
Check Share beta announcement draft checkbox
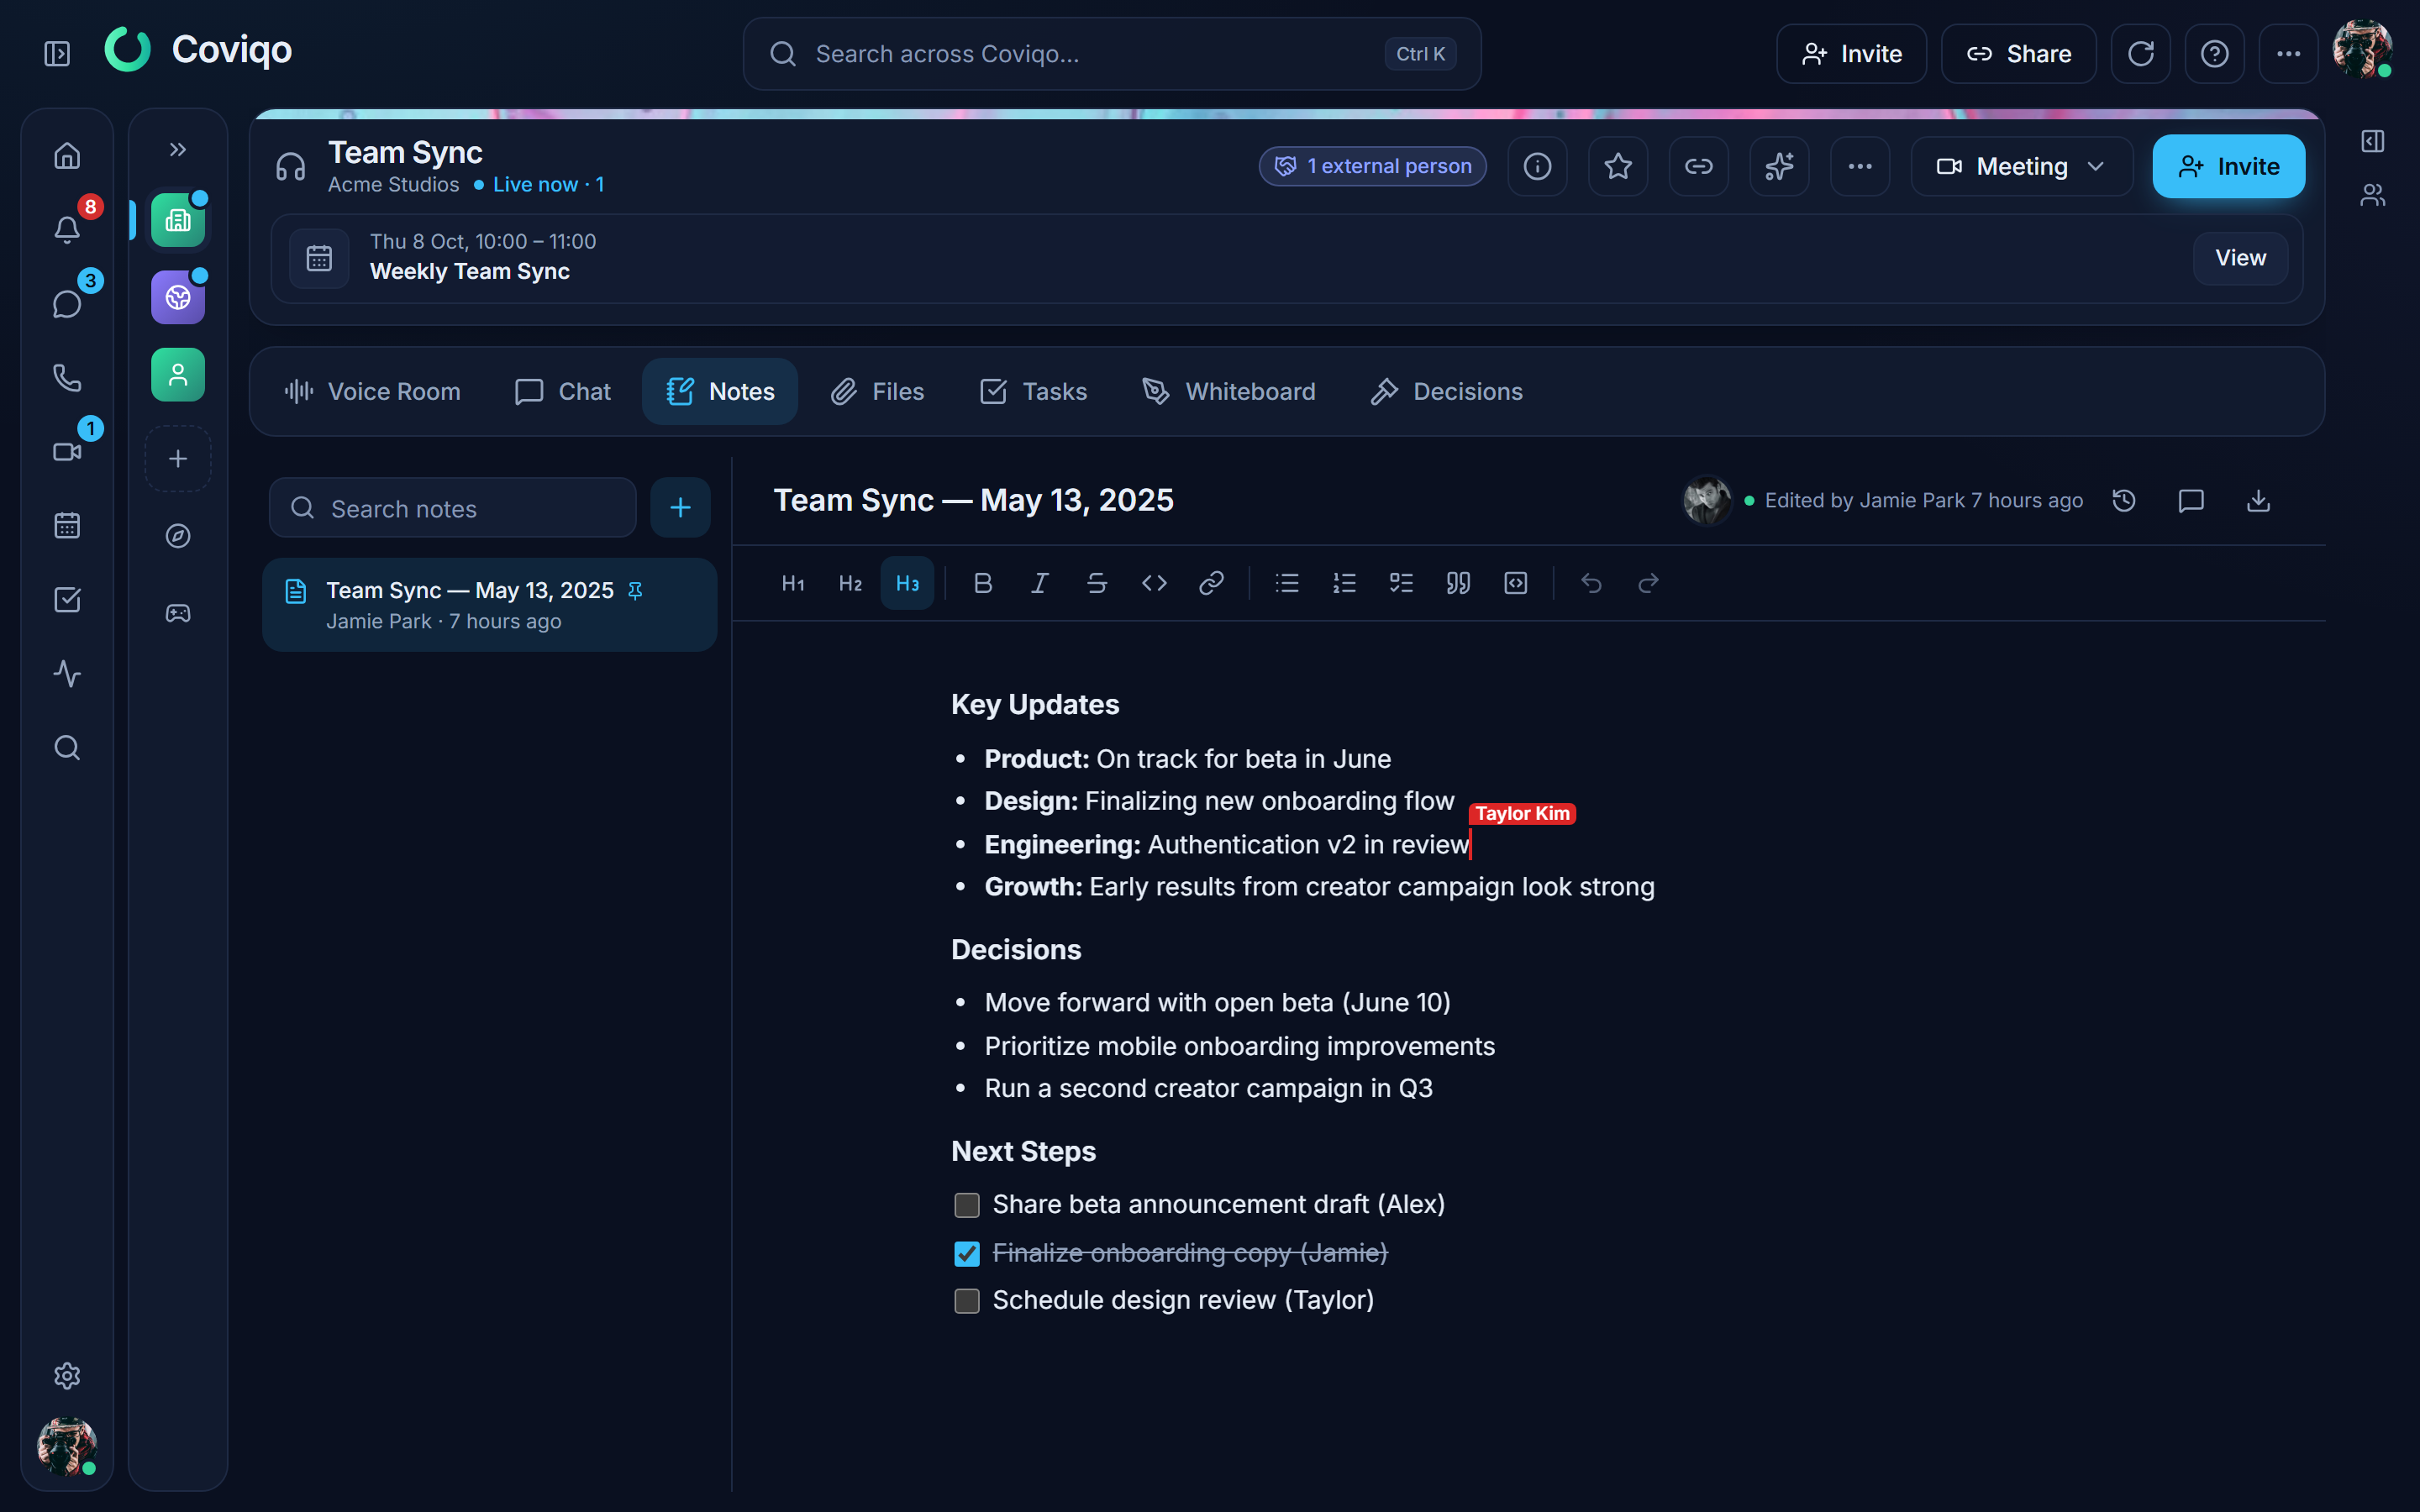pos(967,1205)
